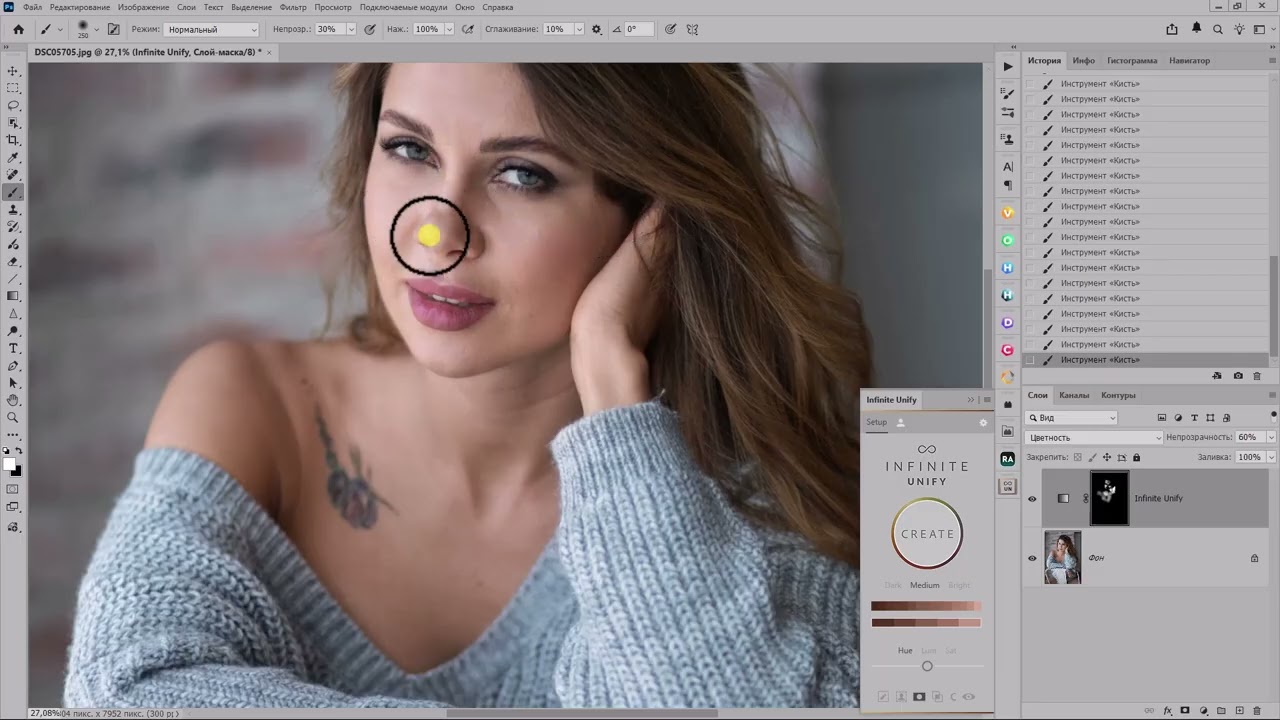This screenshot has height=720, width=1280.
Task: Open the smoothing options gear
Action: click(597, 29)
